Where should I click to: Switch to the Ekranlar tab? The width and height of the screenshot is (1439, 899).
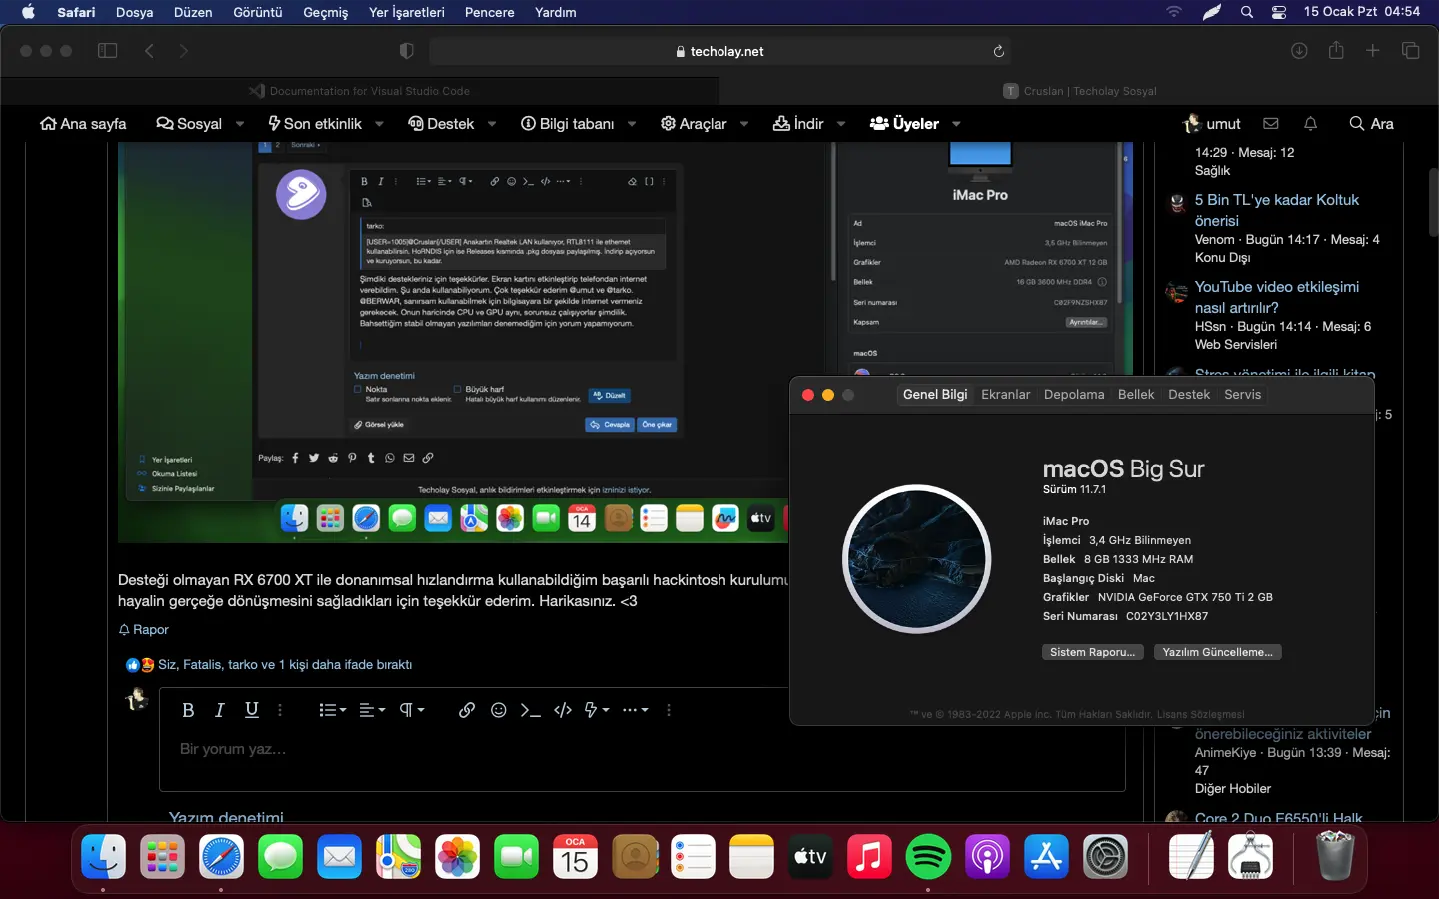tap(1005, 395)
